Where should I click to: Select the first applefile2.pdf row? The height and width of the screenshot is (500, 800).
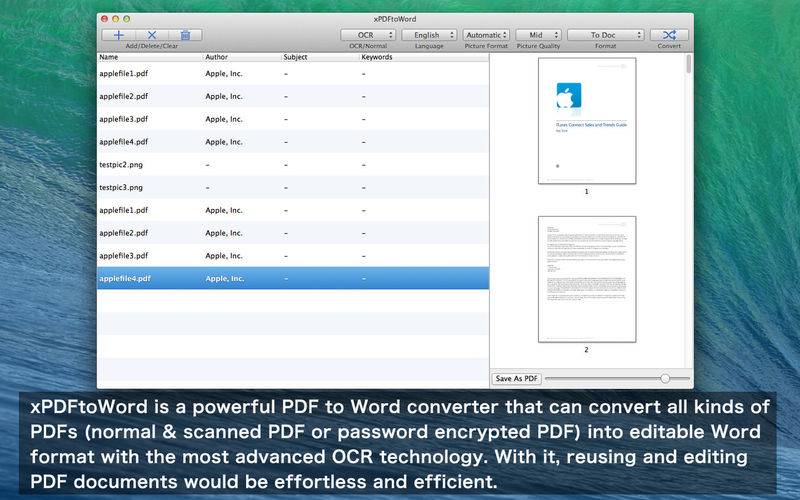click(293, 96)
